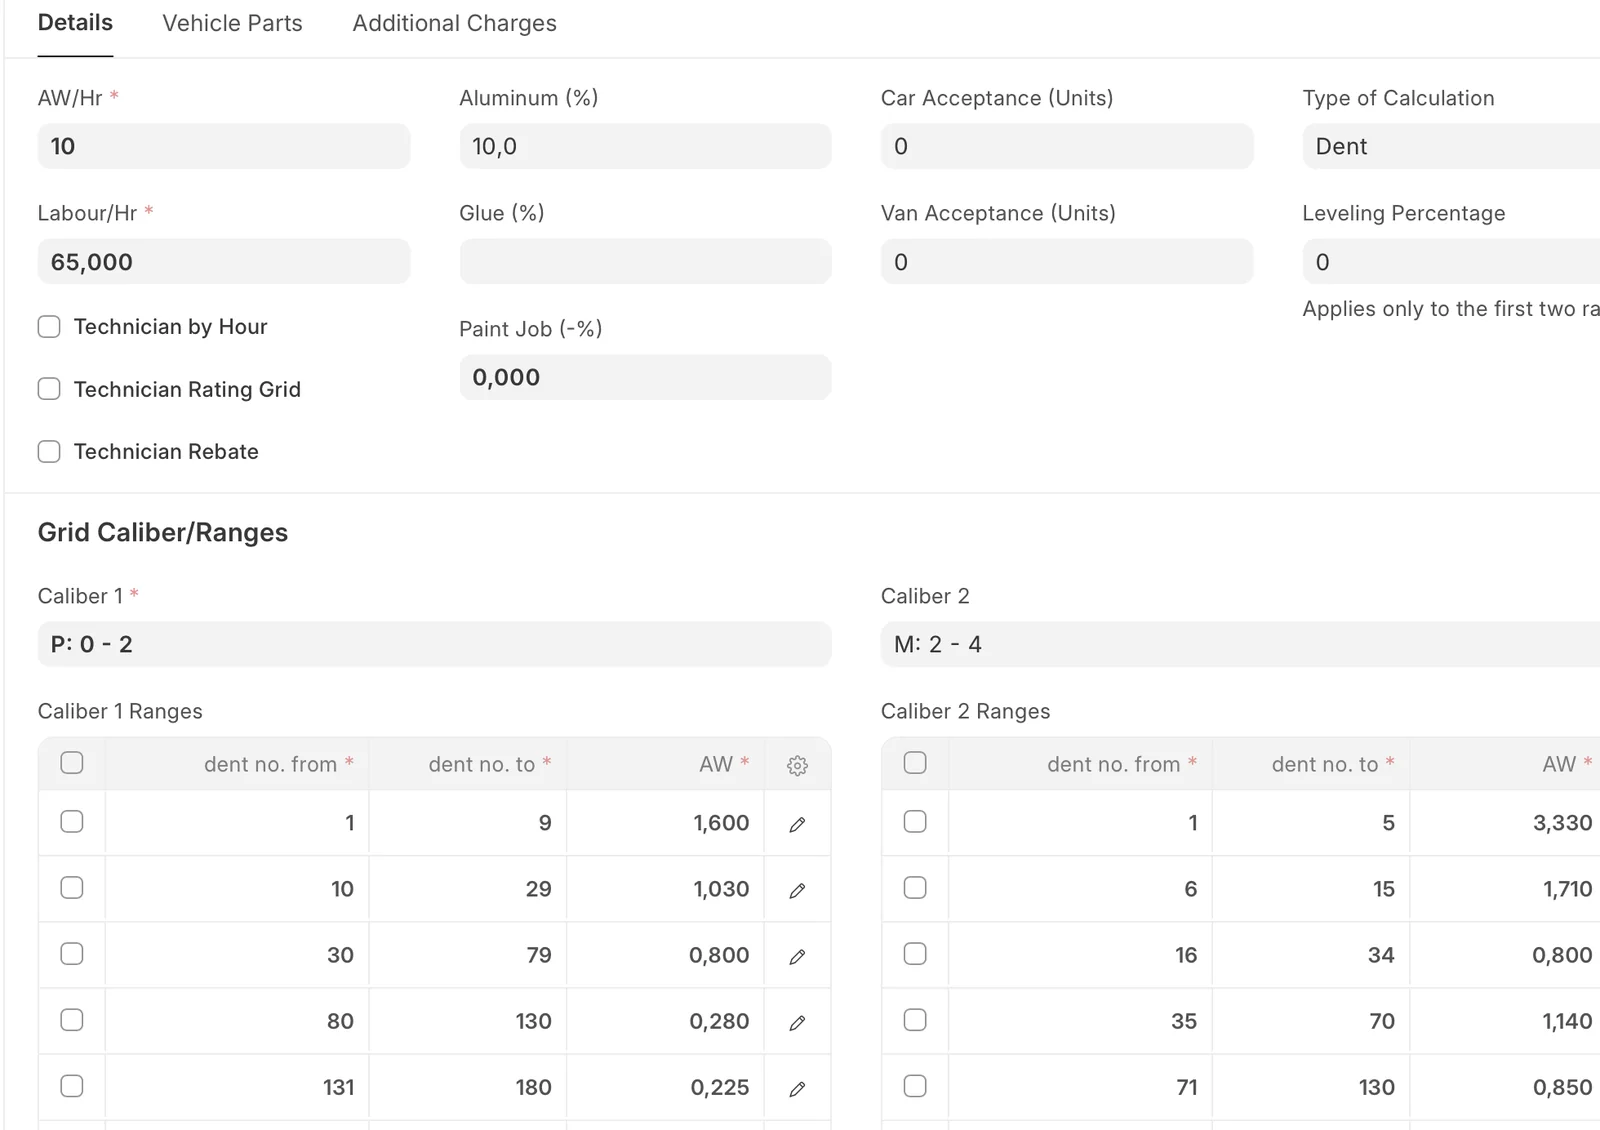The image size is (1600, 1130).
Task: Open the Additional Charges tab
Action: coord(454,23)
